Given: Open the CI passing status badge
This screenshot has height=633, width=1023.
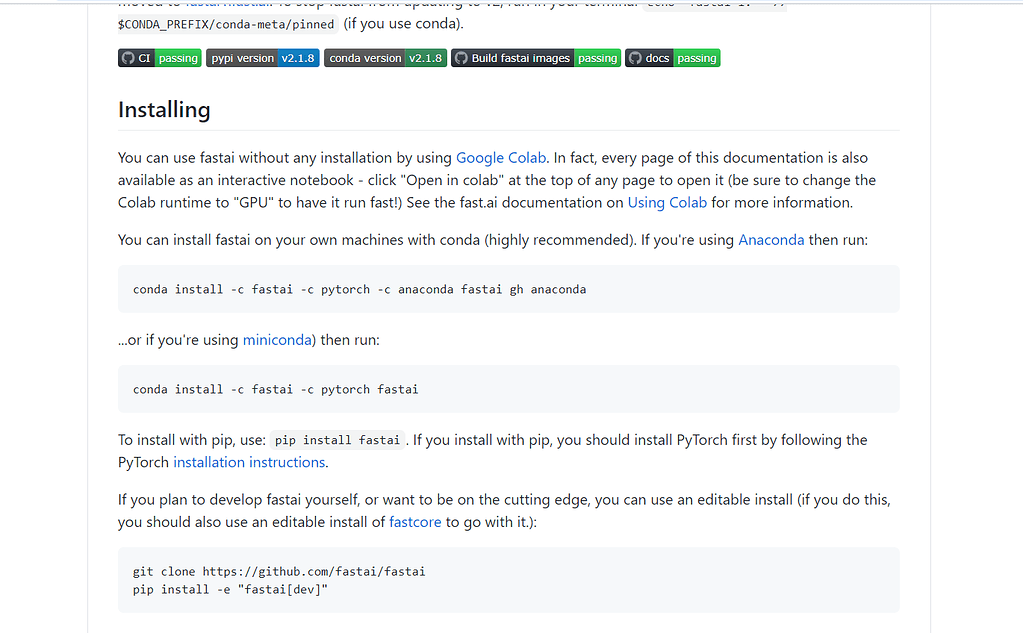Looking at the screenshot, I should point(159,58).
